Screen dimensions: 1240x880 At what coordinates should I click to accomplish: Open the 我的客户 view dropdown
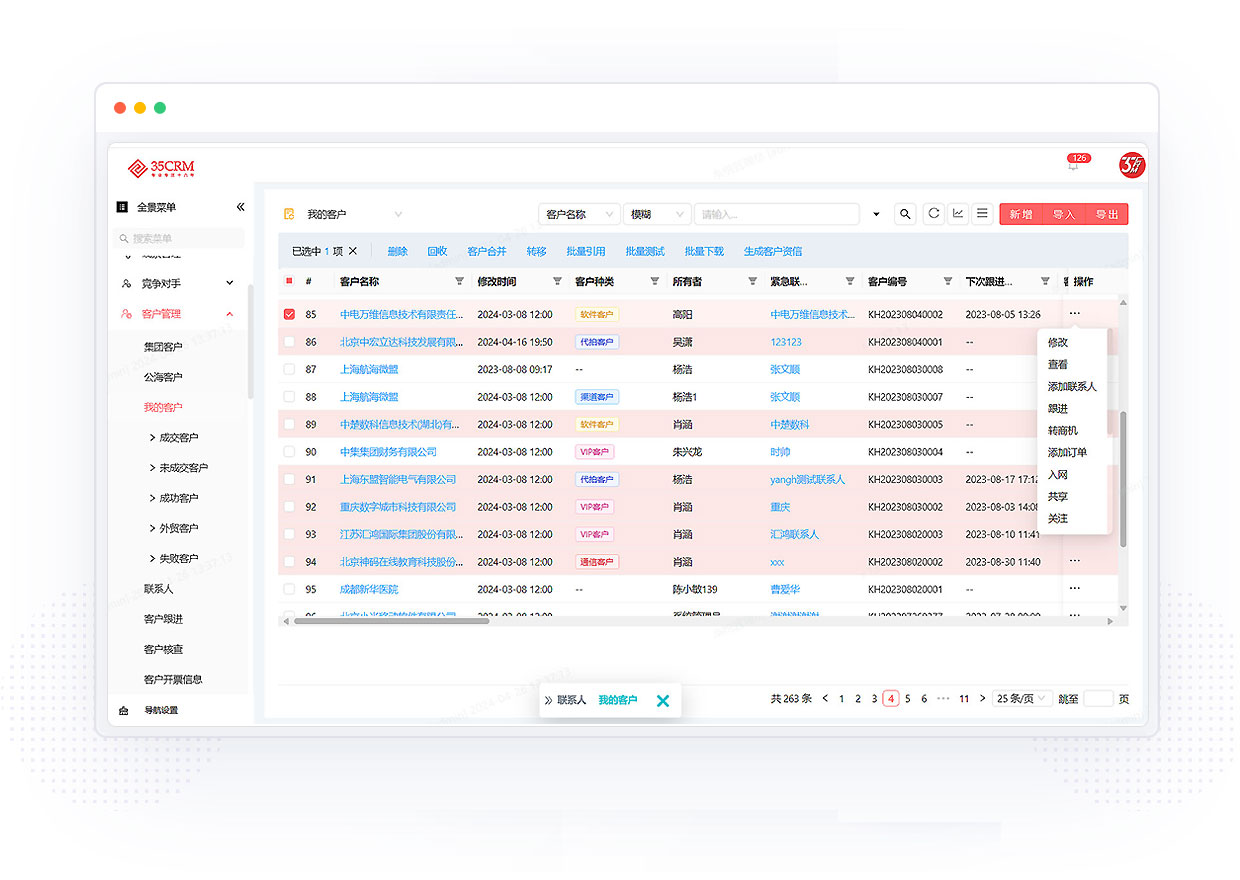(x=354, y=214)
